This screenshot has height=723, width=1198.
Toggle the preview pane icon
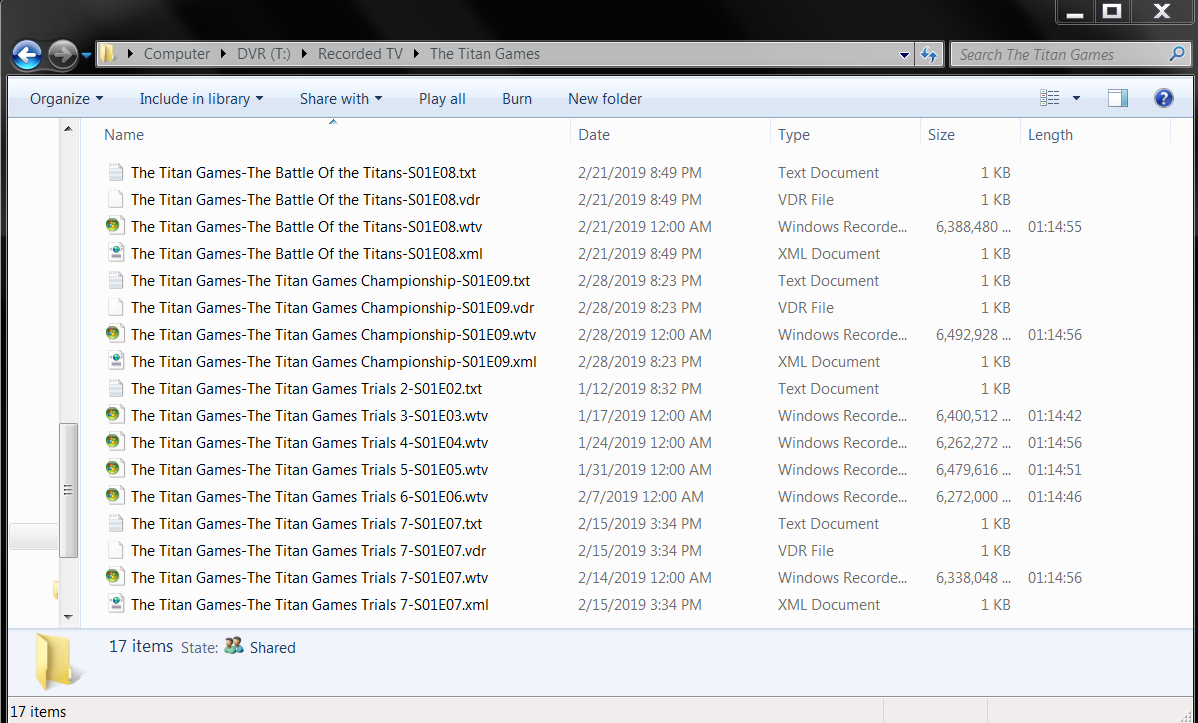1117,98
